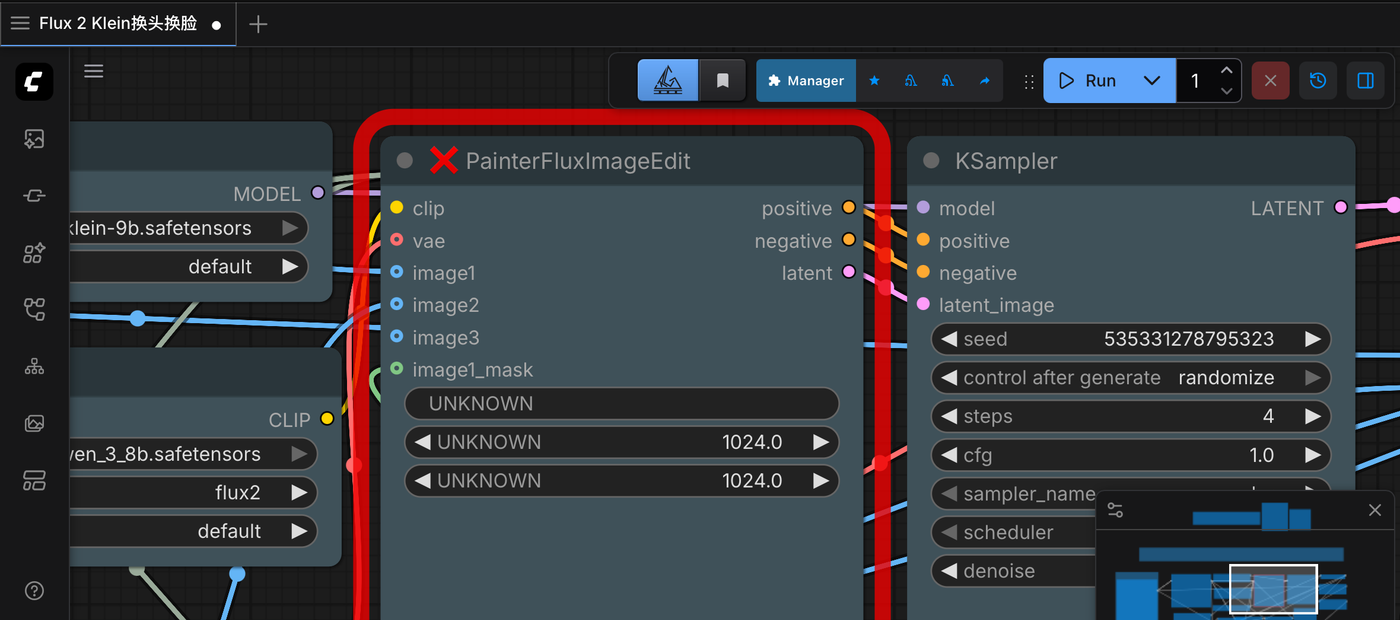Image resolution: width=1400 pixels, height=620 pixels.
Task: Open the image gallery sidebar panel
Action: point(34,424)
